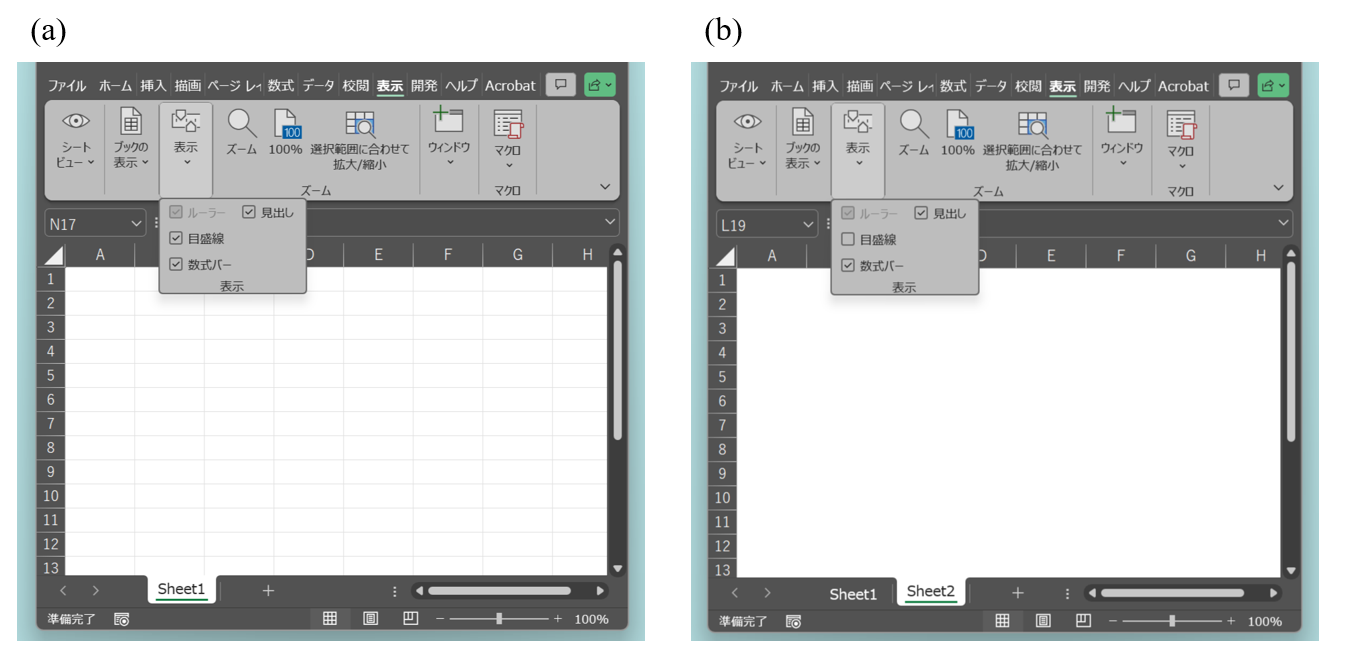The height and width of the screenshot is (655, 1345).
Task: Switch to Page Layout view in window (a) status bar
Action: 370,619
